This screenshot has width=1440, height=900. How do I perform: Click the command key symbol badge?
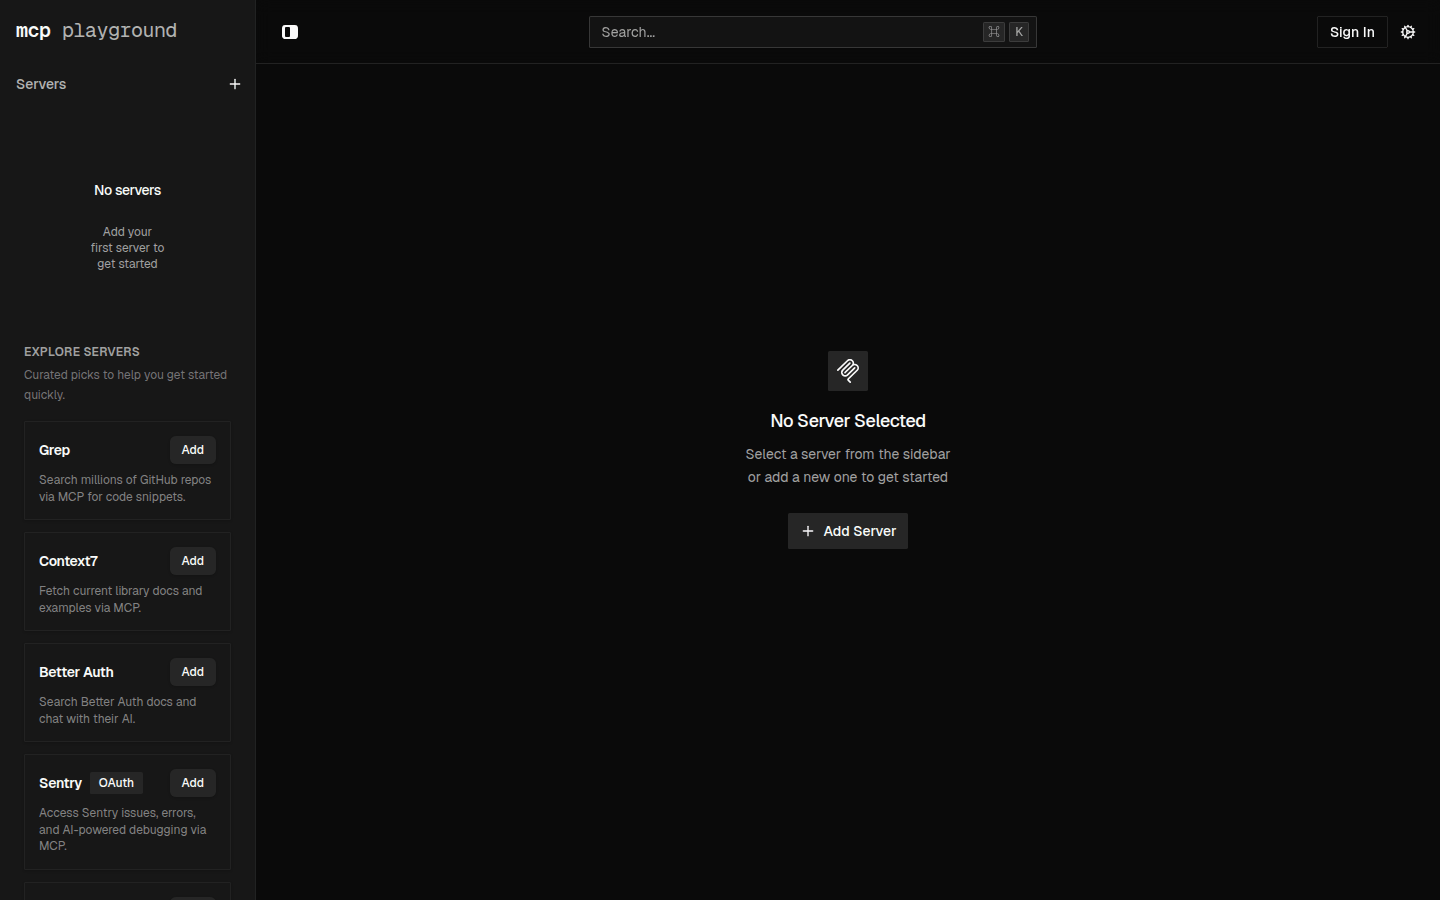coord(993,32)
